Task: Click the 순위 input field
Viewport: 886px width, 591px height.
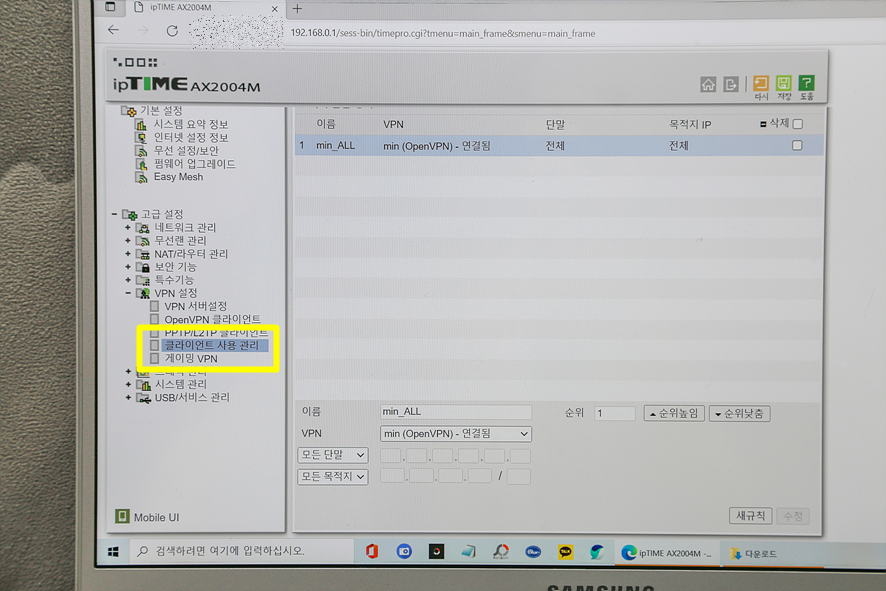Action: 615,414
